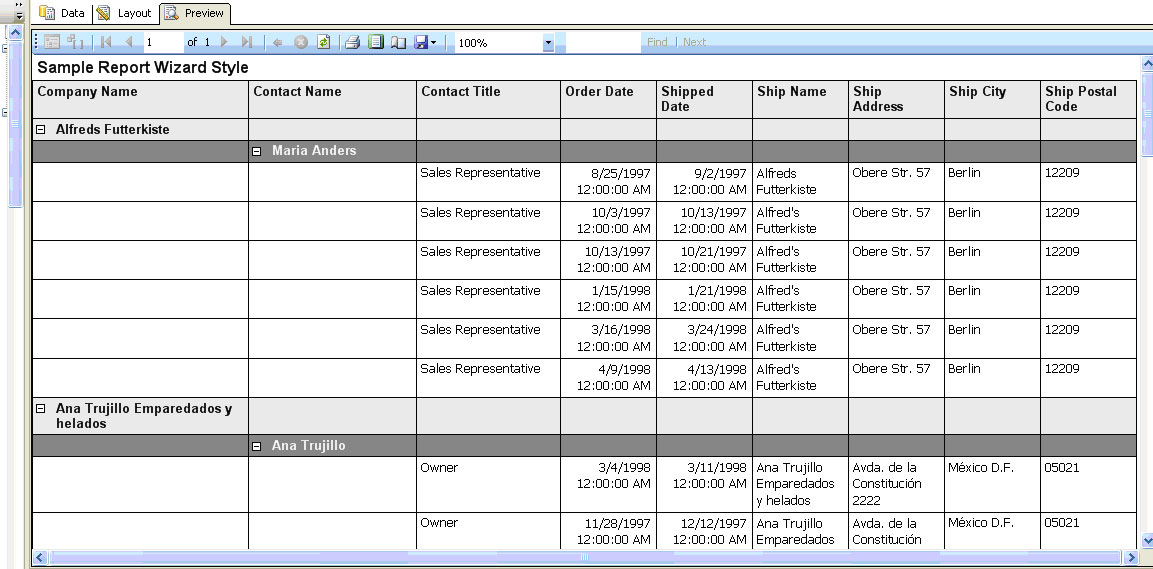The height and width of the screenshot is (569, 1153).
Task: Click the 3/4/1998 order date cell
Action: click(608, 484)
